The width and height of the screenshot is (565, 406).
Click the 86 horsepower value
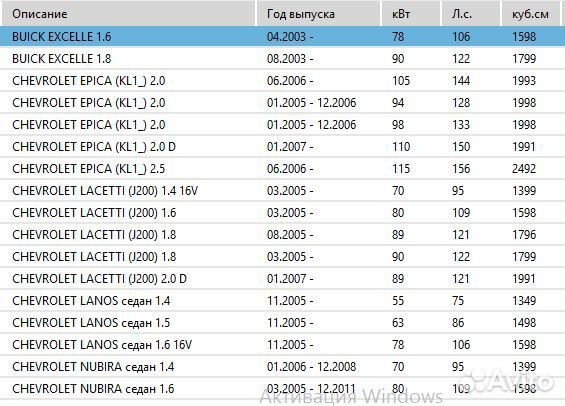(458, 322)
